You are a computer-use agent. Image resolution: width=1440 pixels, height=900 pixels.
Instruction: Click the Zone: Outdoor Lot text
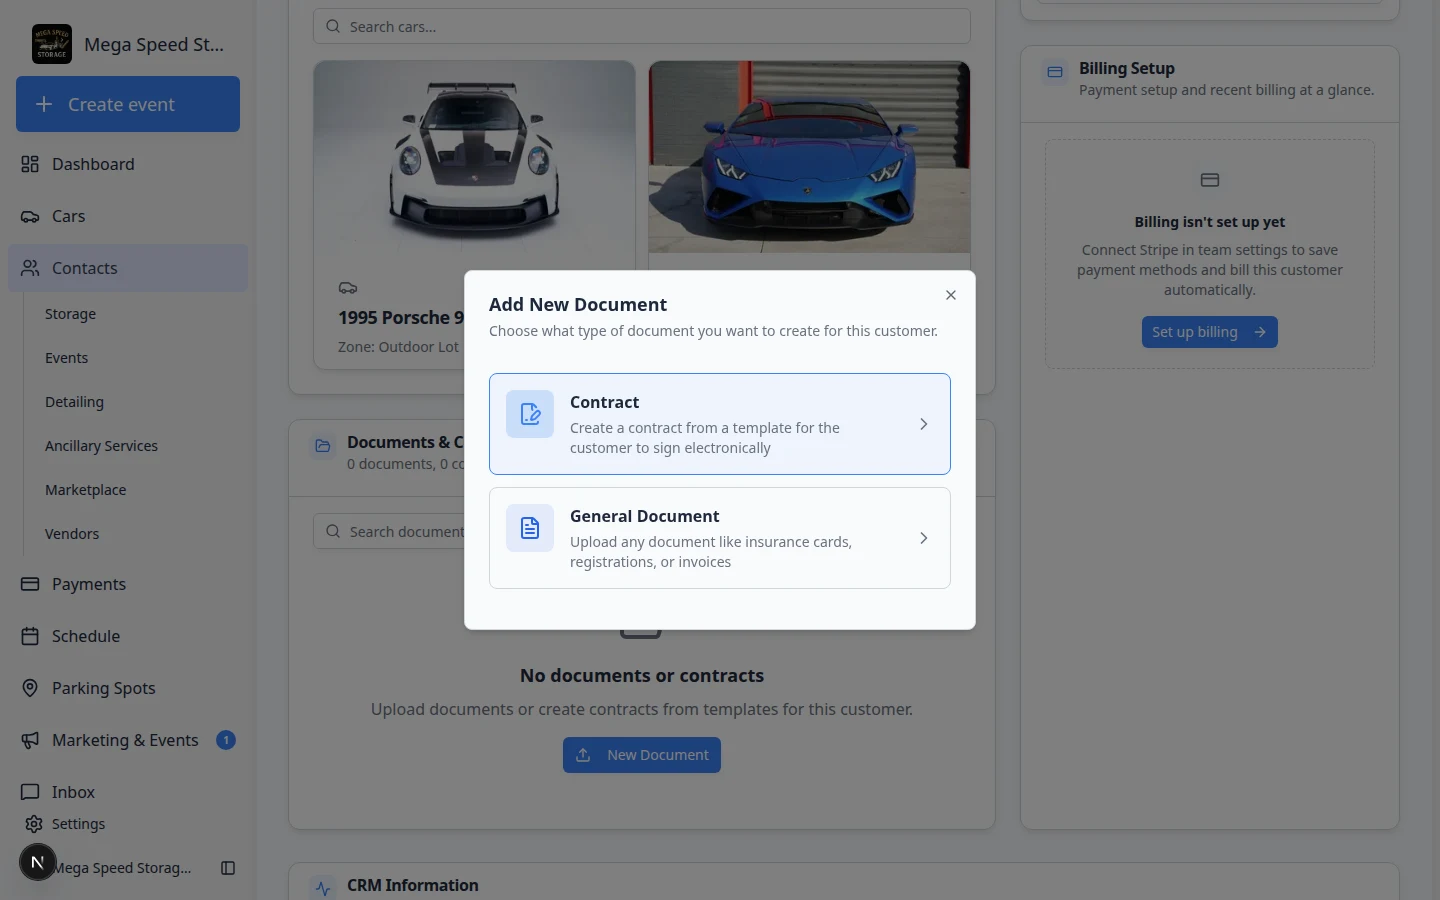398,347
